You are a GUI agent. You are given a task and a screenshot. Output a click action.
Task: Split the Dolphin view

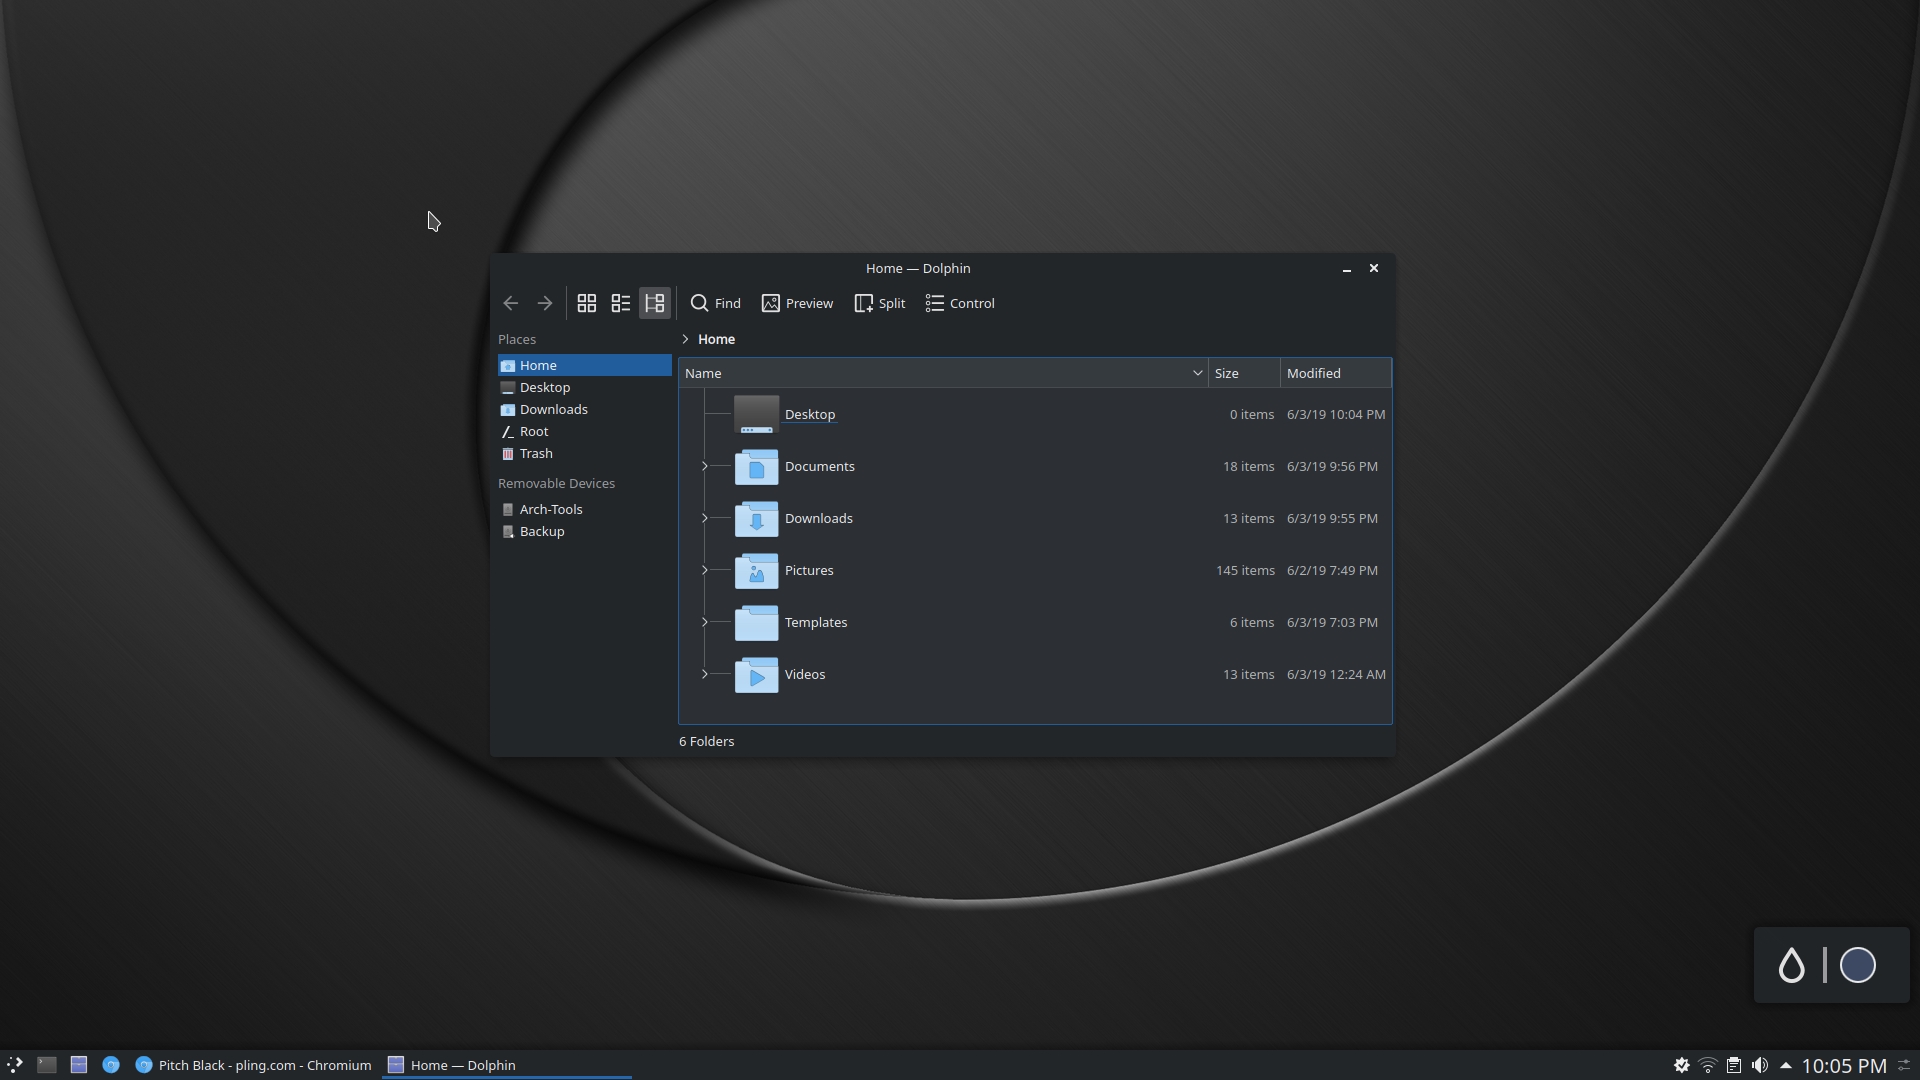click(x=880, y=303)
